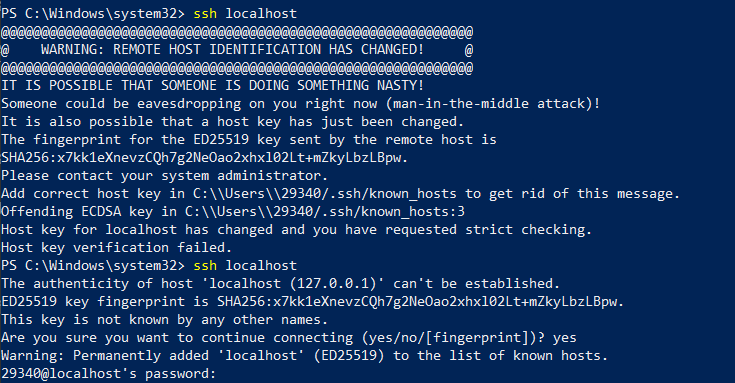Click the second 'ssh localhost' command text
Viewport: 735px width, 383px height.
(245, 266)
